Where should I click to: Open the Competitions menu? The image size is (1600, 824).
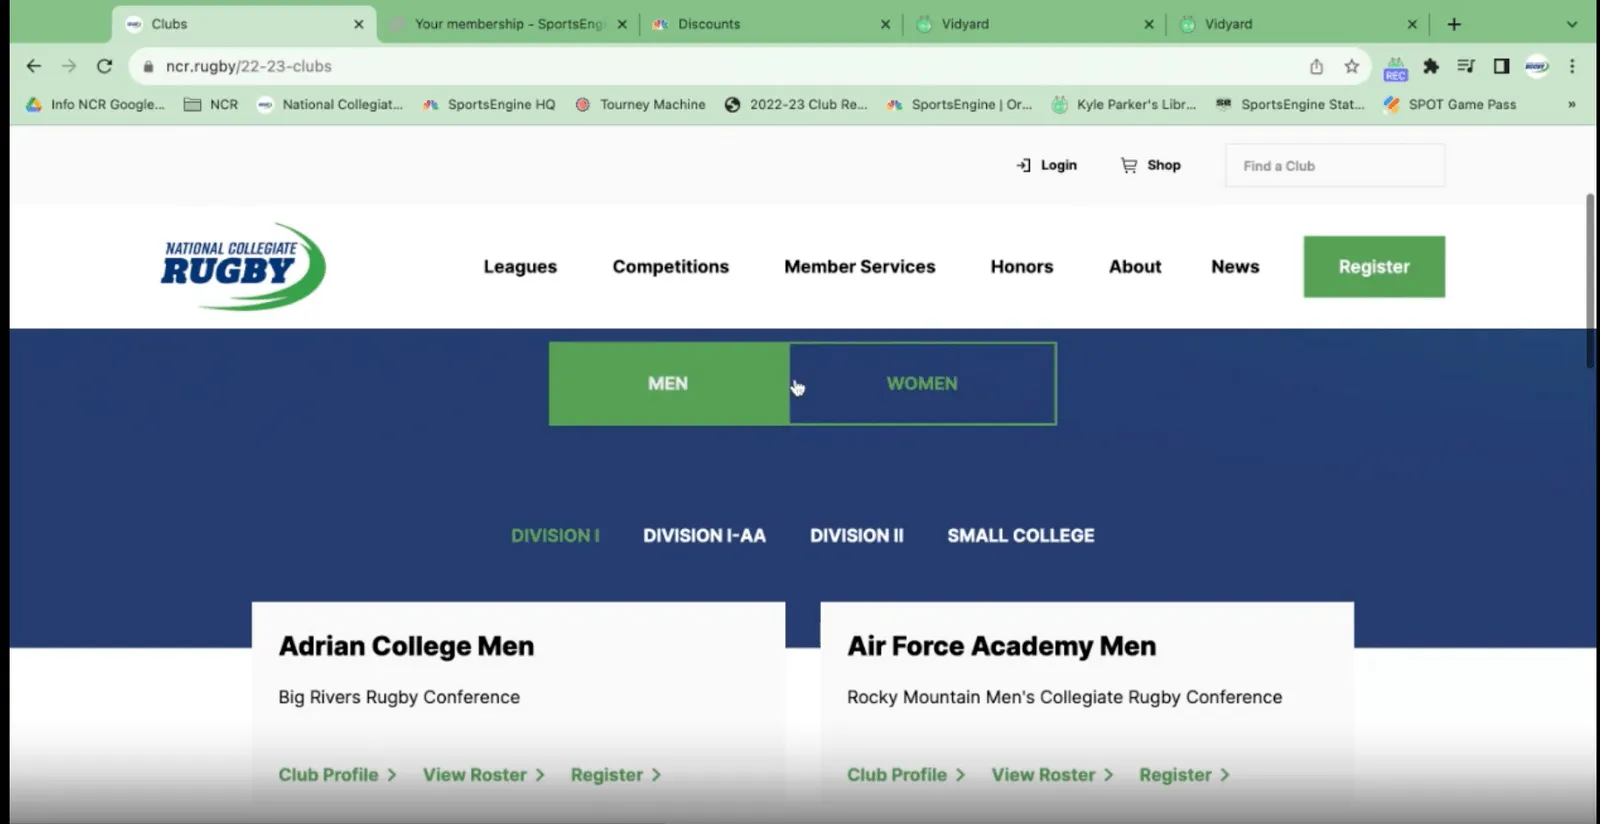[x=671, y=267]
